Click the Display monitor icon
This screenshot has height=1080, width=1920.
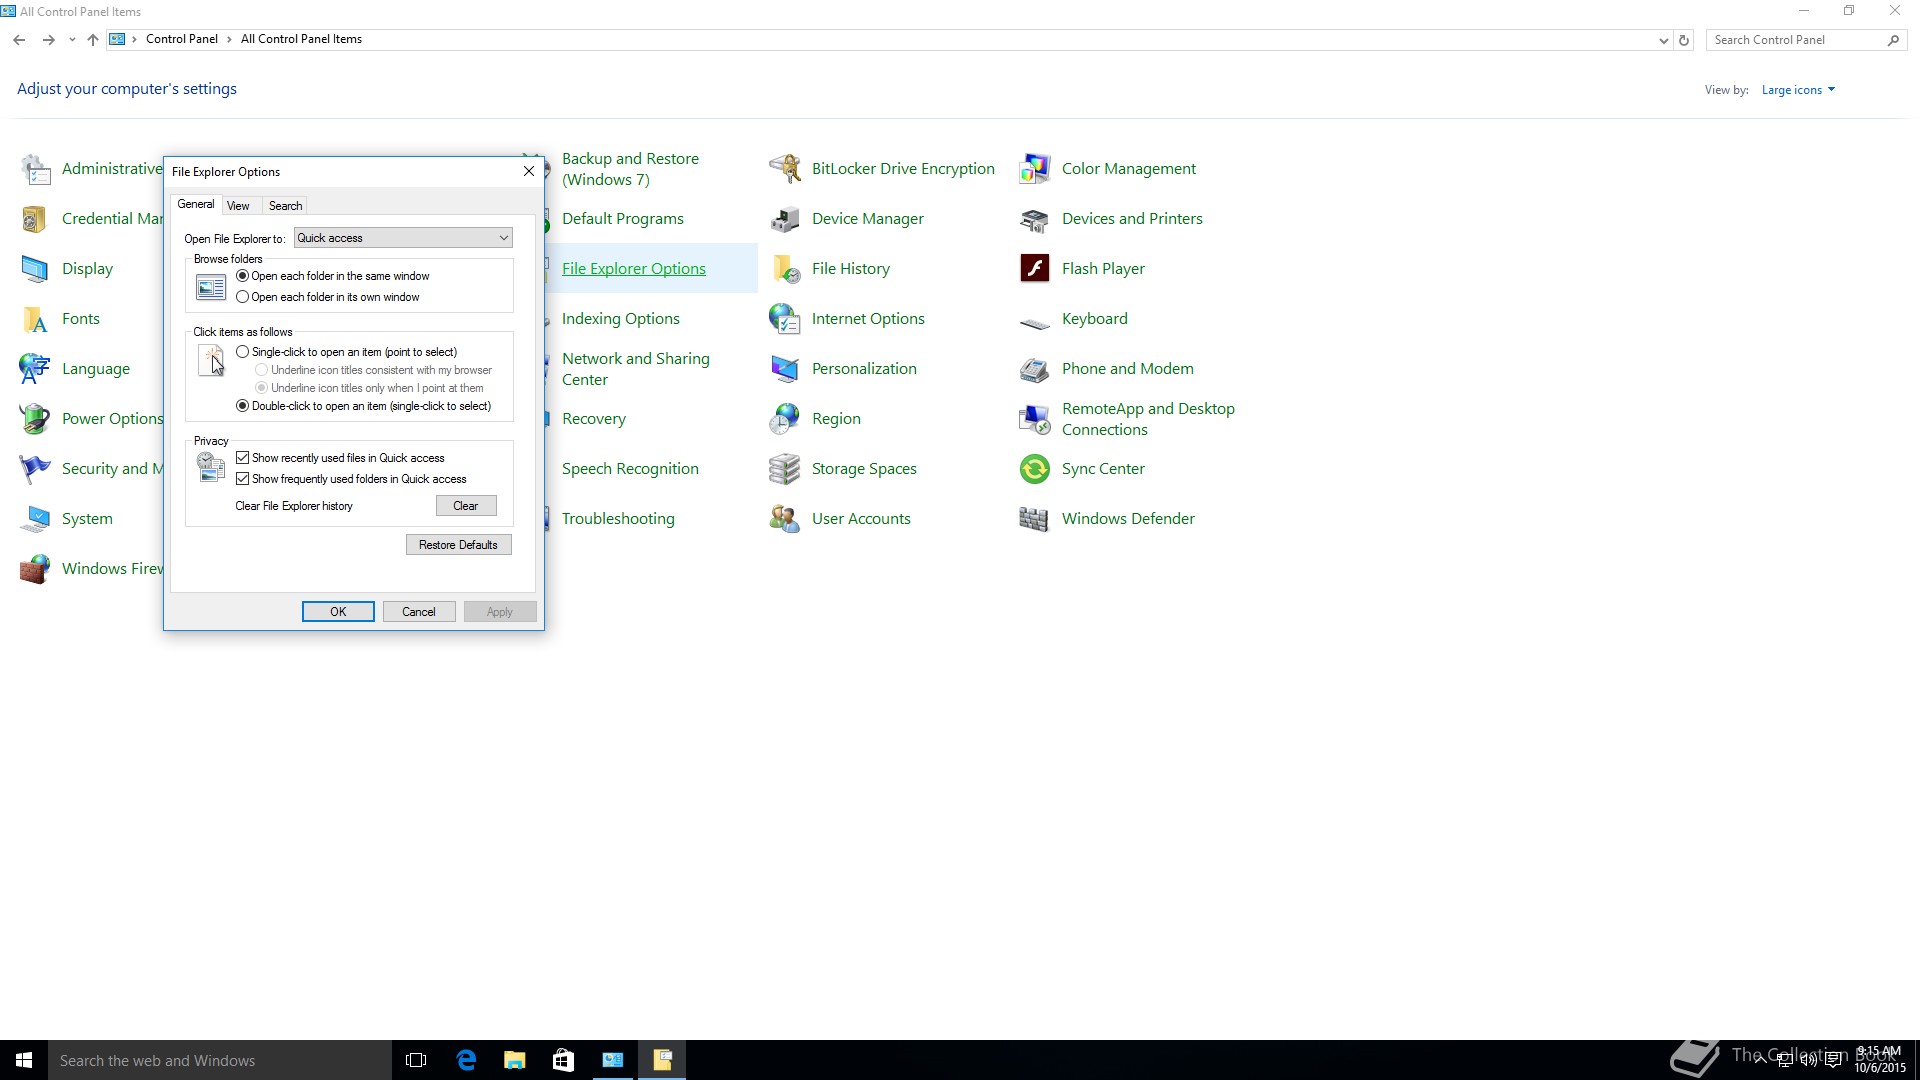pyautogui.click(x=35, y=269)
